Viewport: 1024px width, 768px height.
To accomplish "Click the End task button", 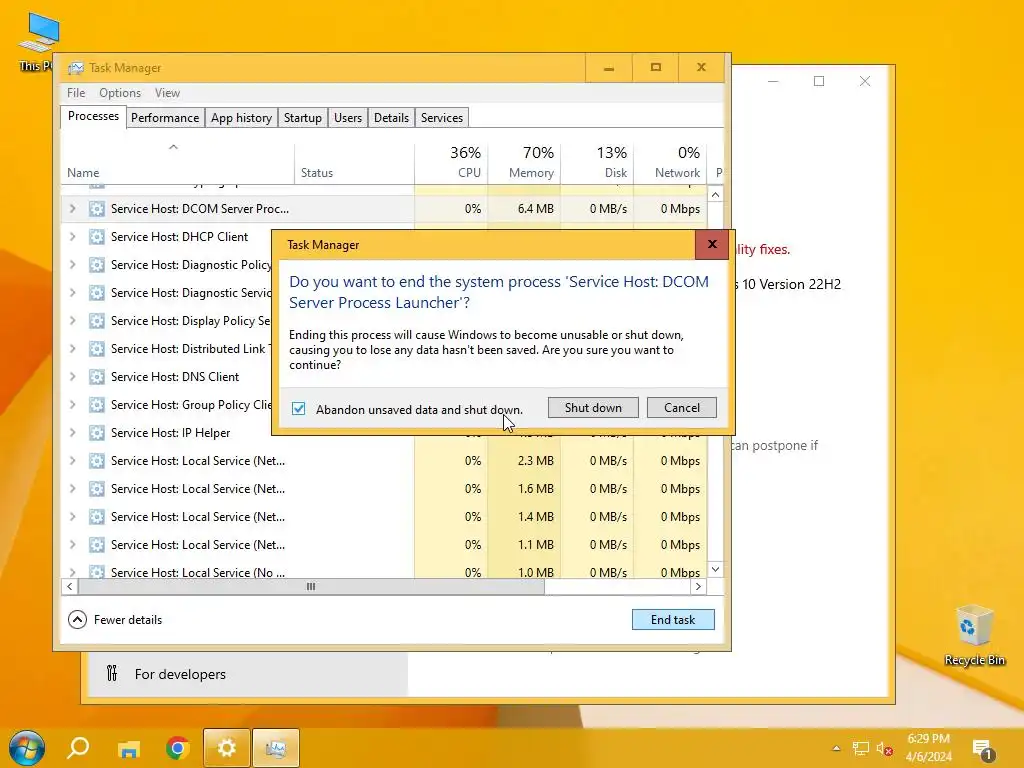I will coord(673,620).
